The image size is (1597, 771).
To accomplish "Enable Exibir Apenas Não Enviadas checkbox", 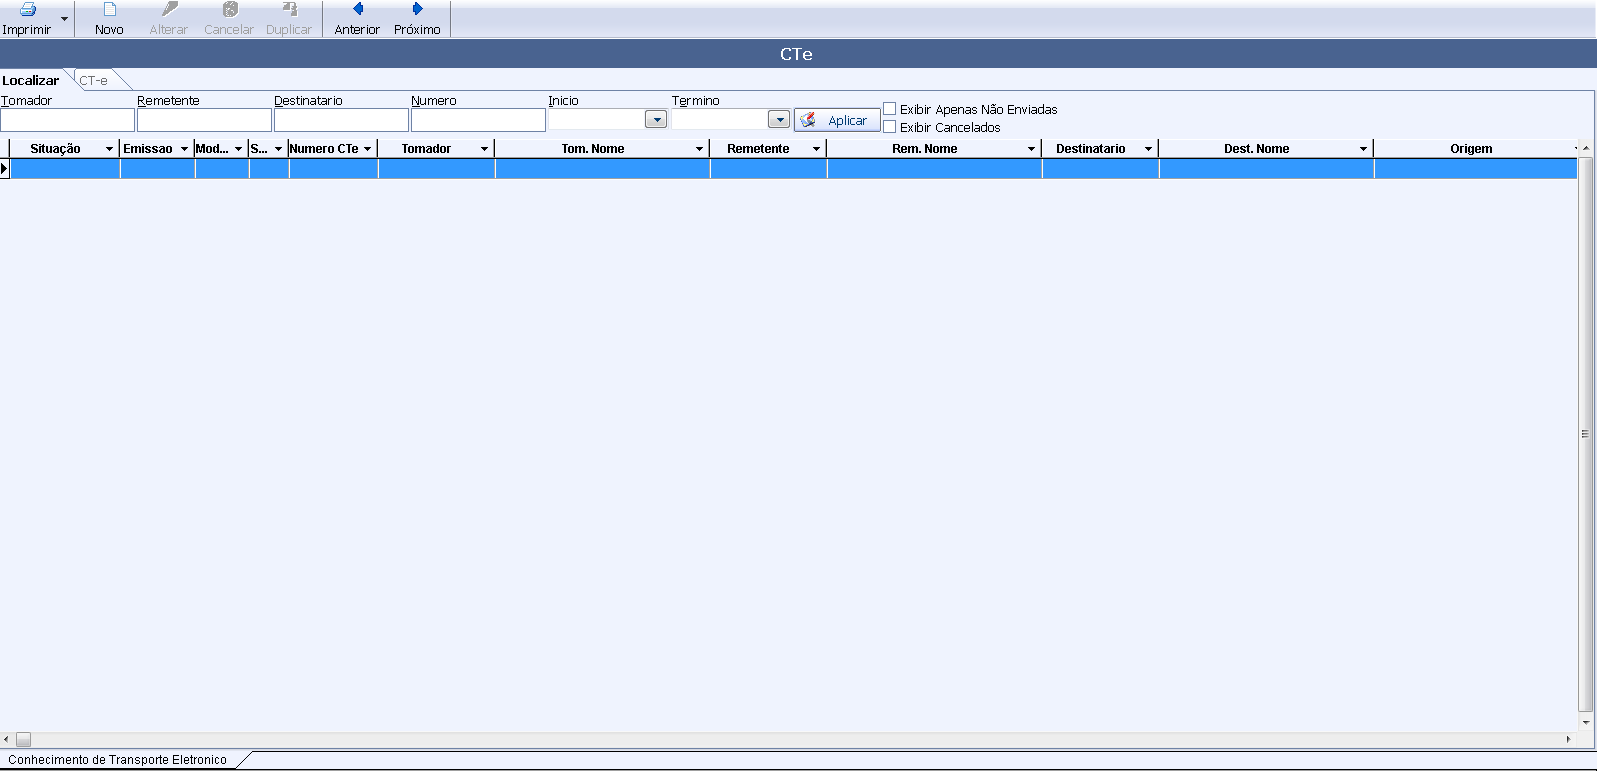I will pyautogui.click(x=890, y=109).
